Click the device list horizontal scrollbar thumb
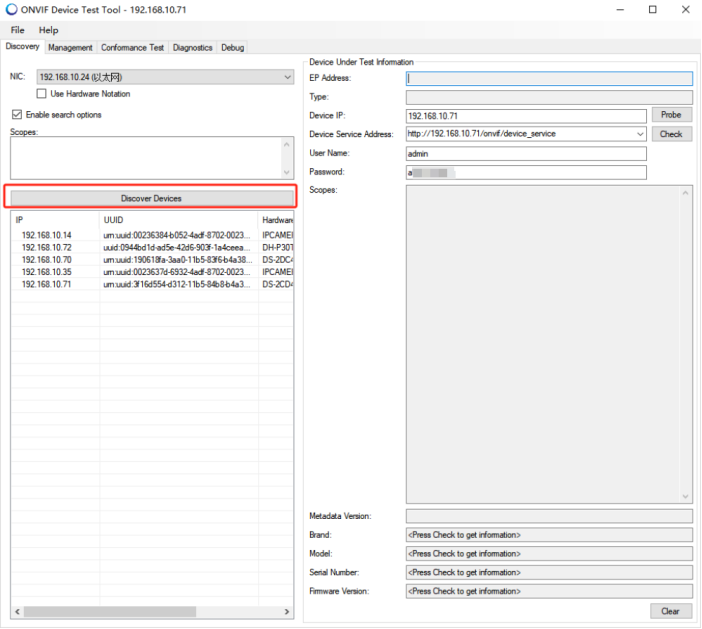 point(110,612)
